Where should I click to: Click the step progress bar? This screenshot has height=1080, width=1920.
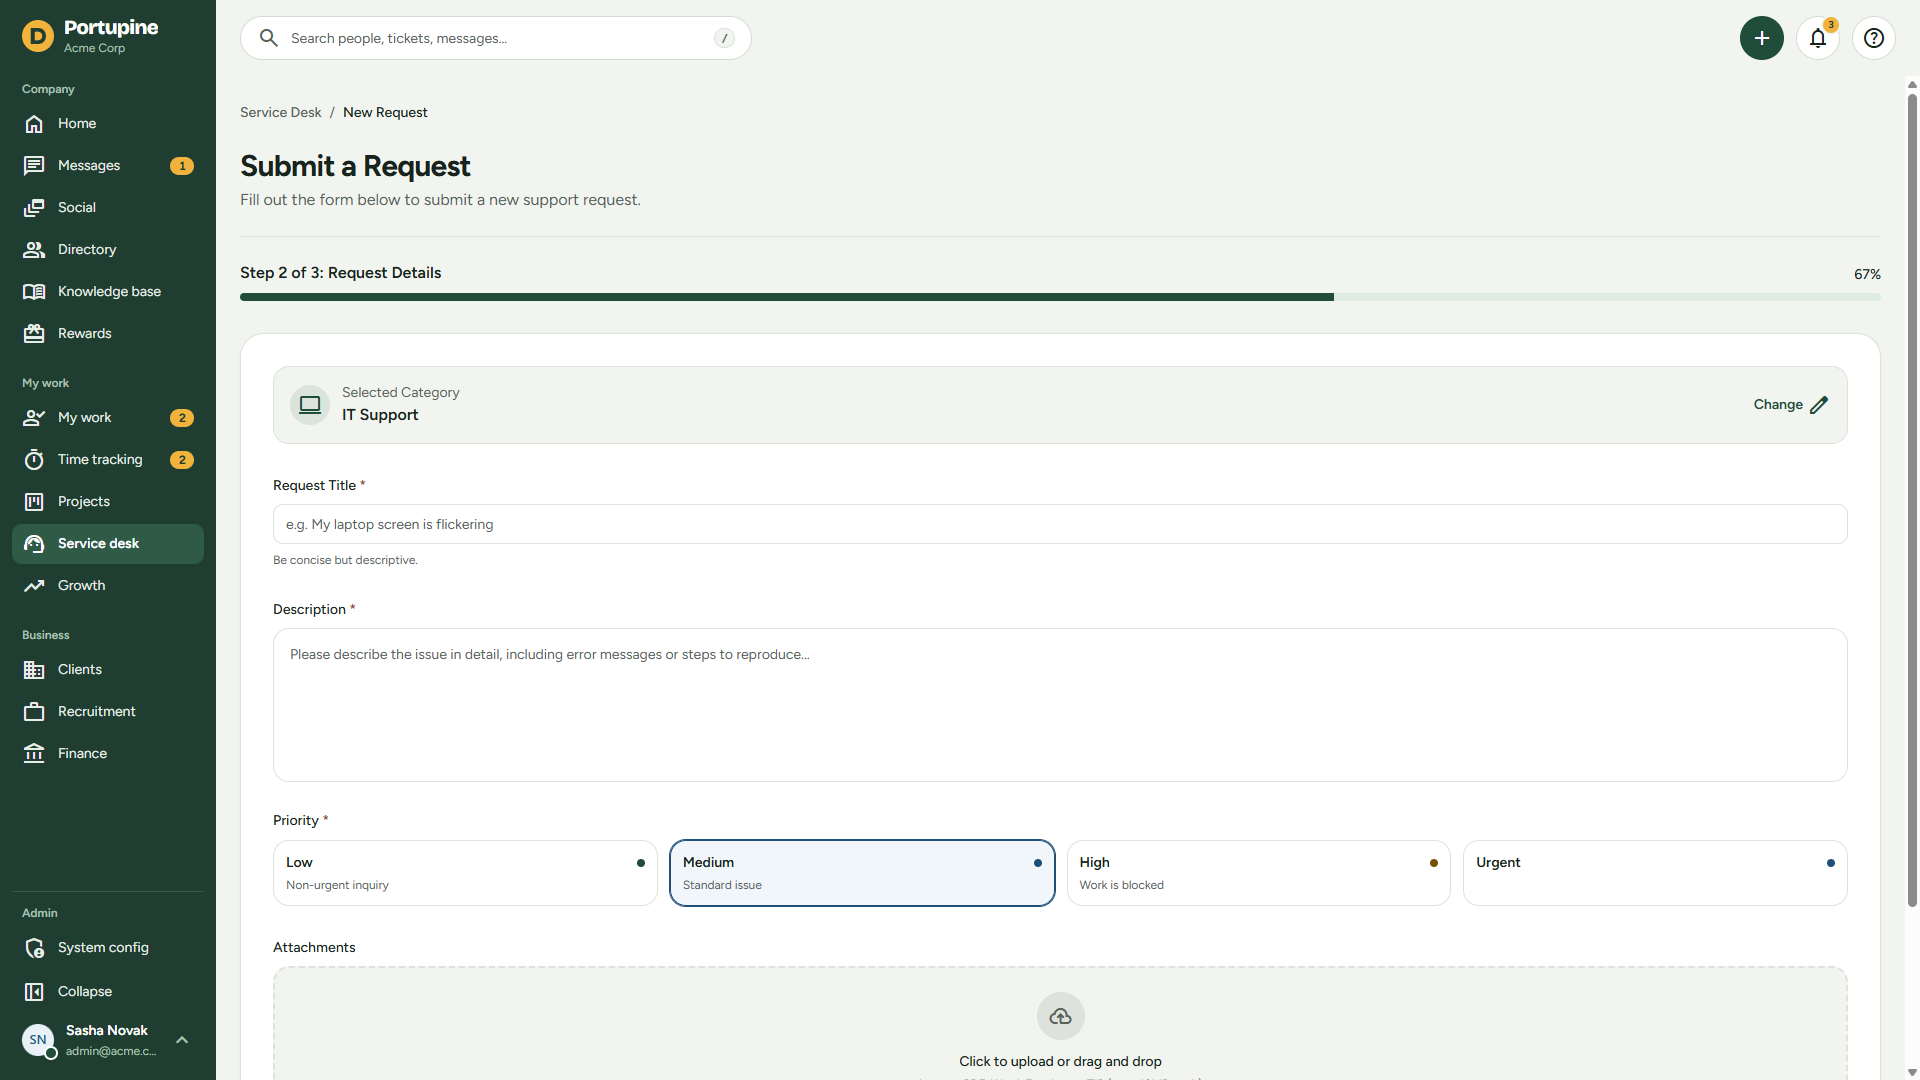tap(1060, 297)
